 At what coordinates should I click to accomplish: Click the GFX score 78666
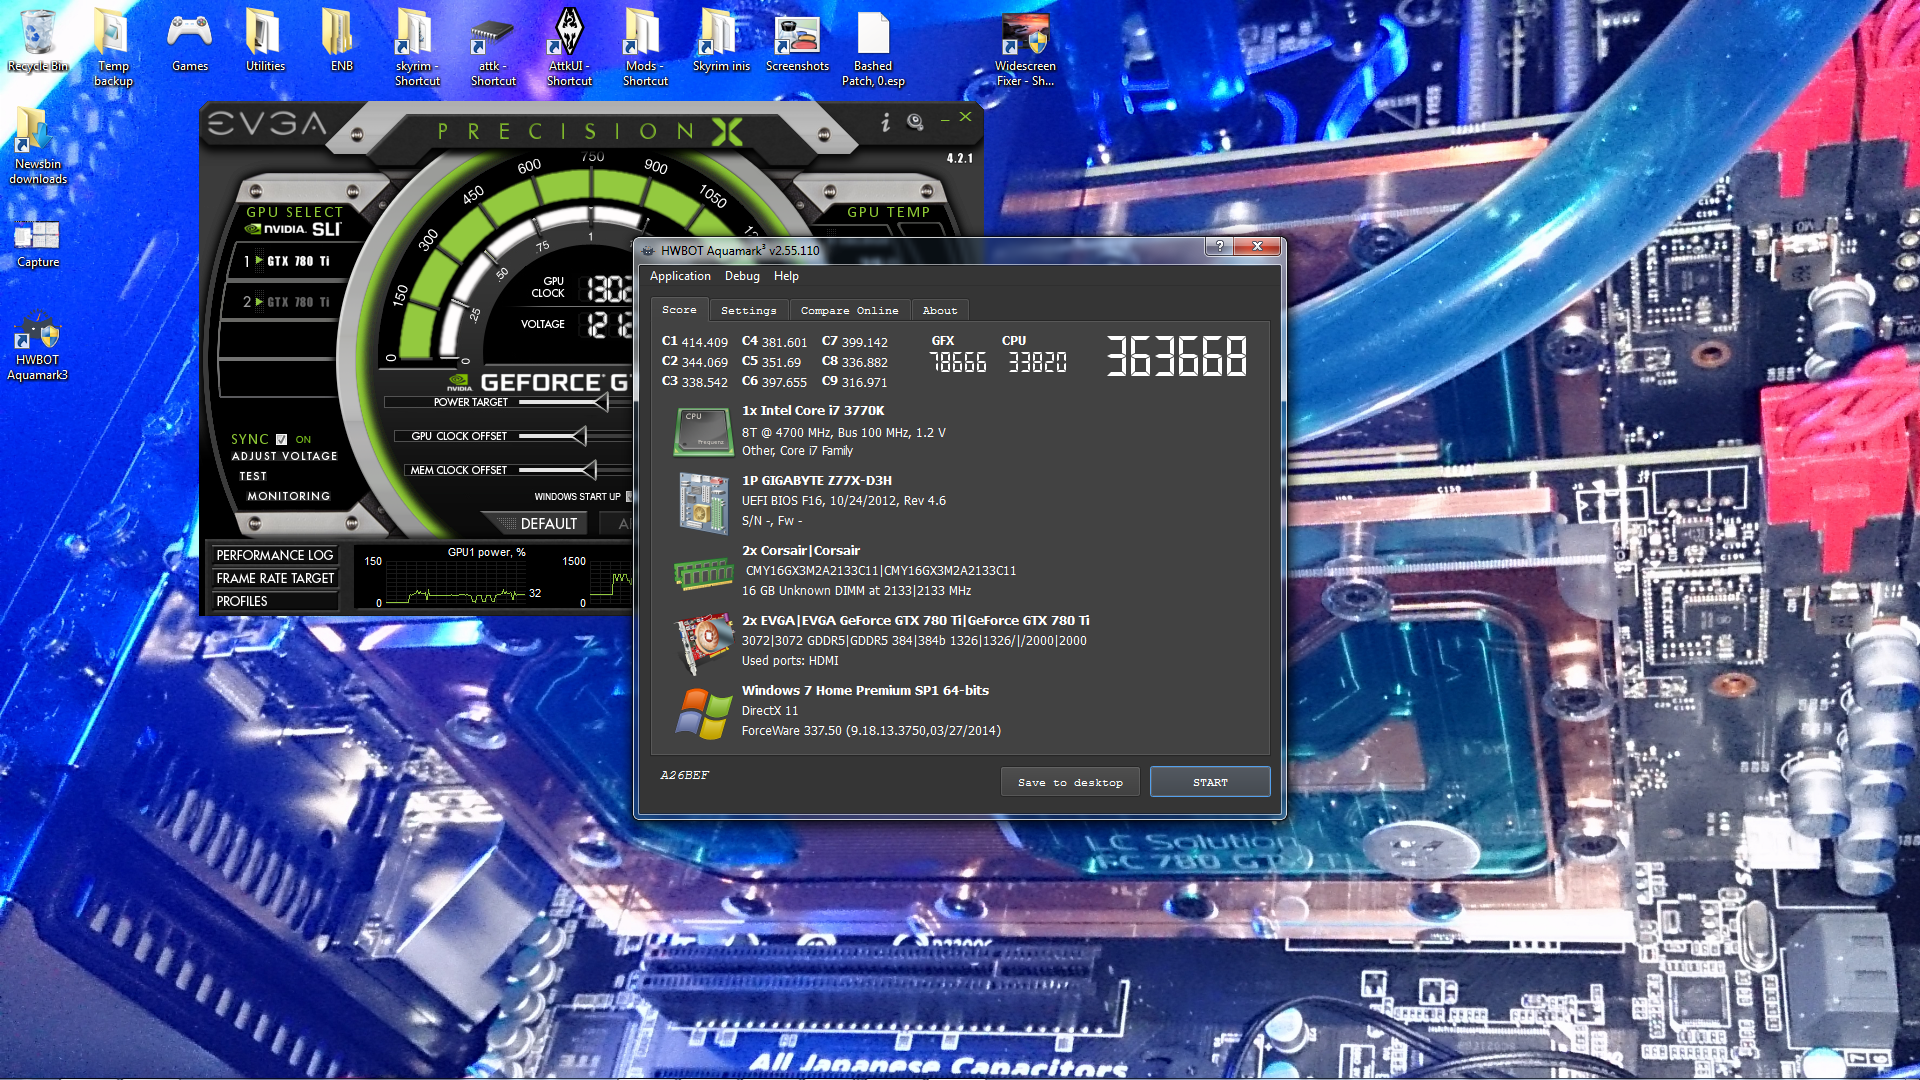pyautogui.click(x=957, y=362)
